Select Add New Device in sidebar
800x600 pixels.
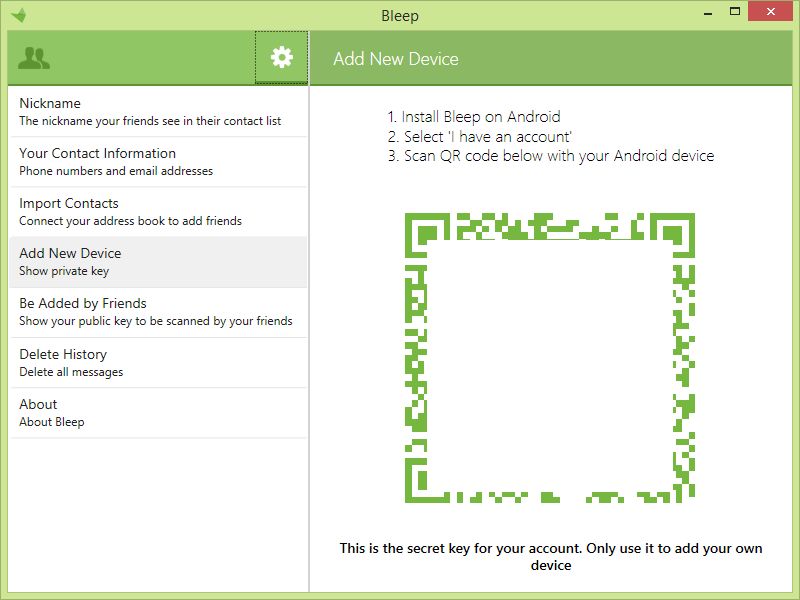click(x=158, y=262)
